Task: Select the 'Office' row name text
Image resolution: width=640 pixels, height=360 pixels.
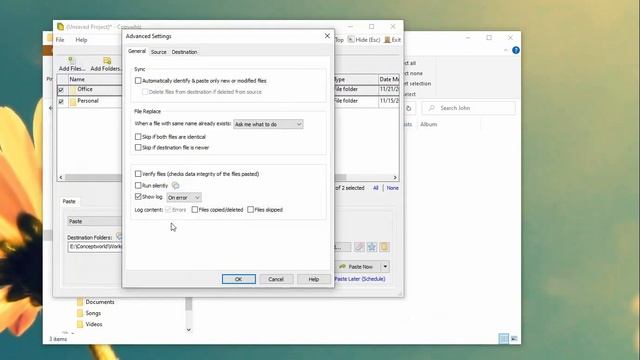Action: point(85,89)
